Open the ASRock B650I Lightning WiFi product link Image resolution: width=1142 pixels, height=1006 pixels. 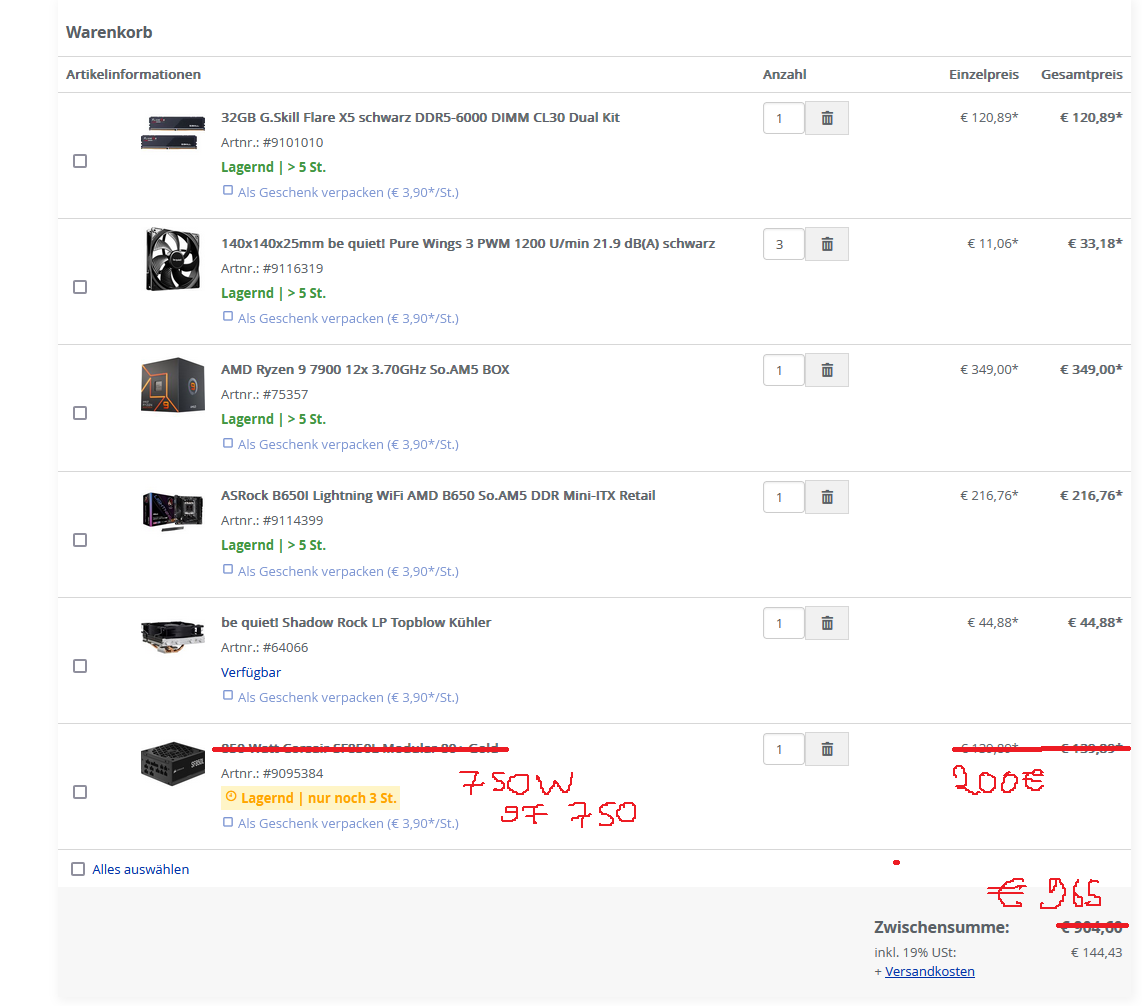point(437,495)
